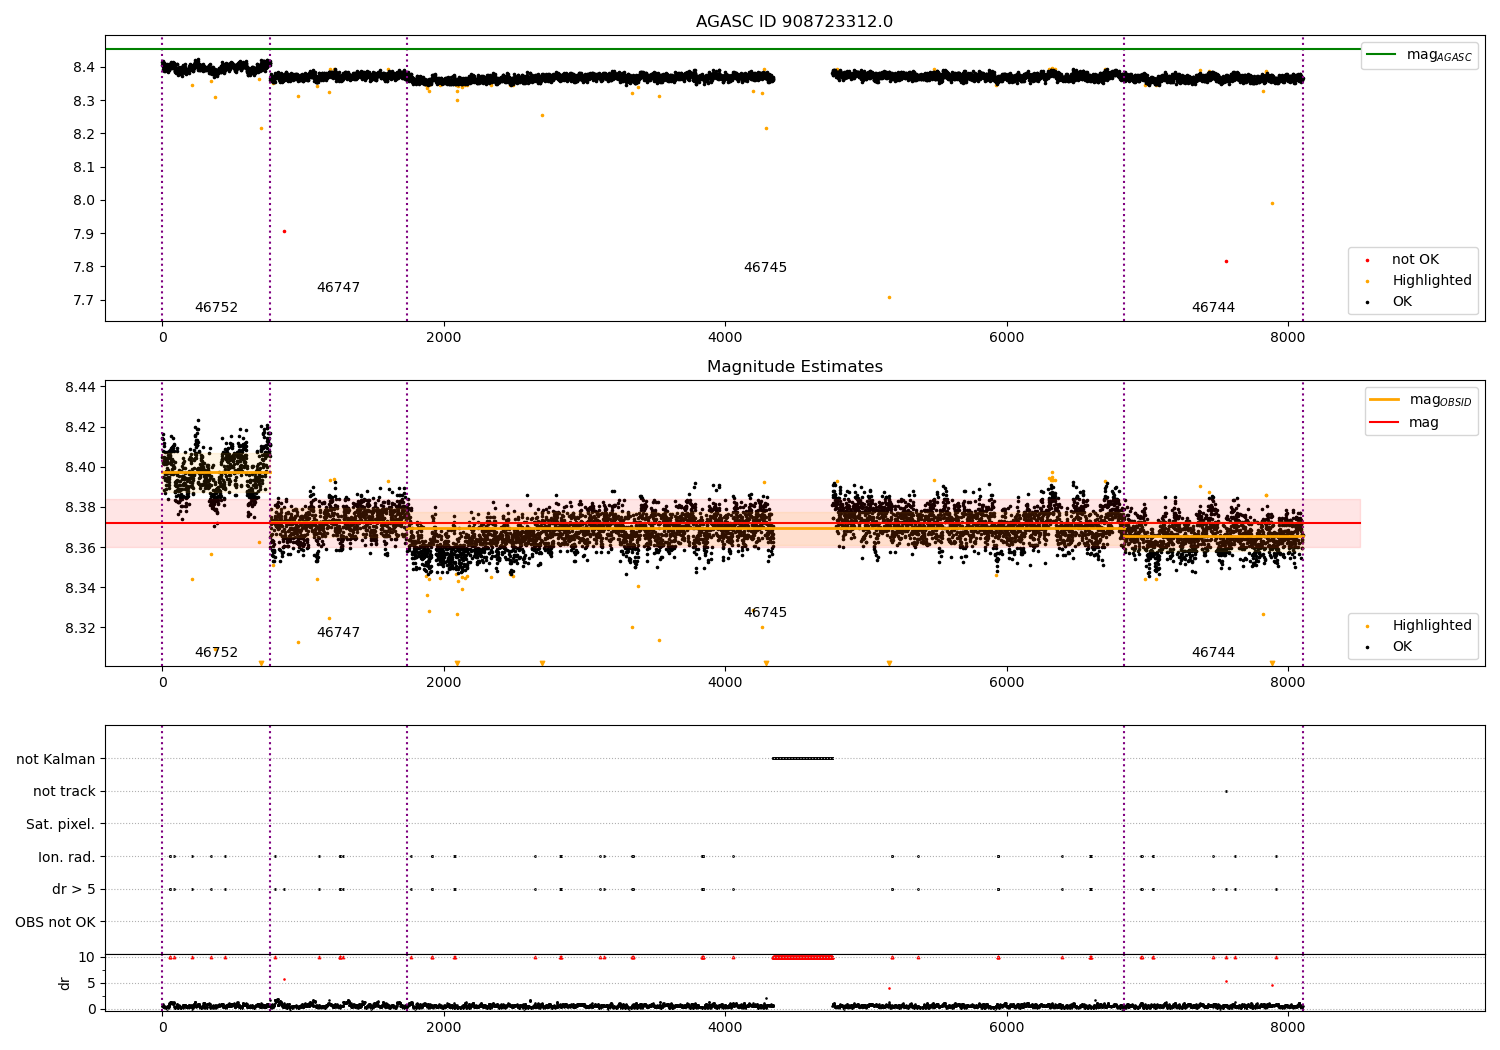
Task: Click the 10 tick on the dr axis
Action: click(x=87, y=958)
